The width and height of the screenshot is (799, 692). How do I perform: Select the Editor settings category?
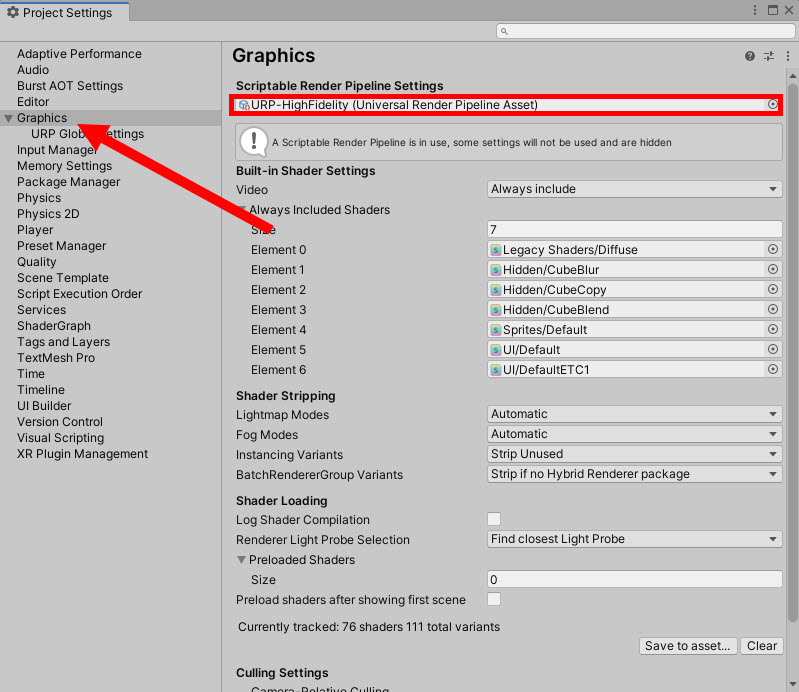pyautogui.click(x=33, y=101)
